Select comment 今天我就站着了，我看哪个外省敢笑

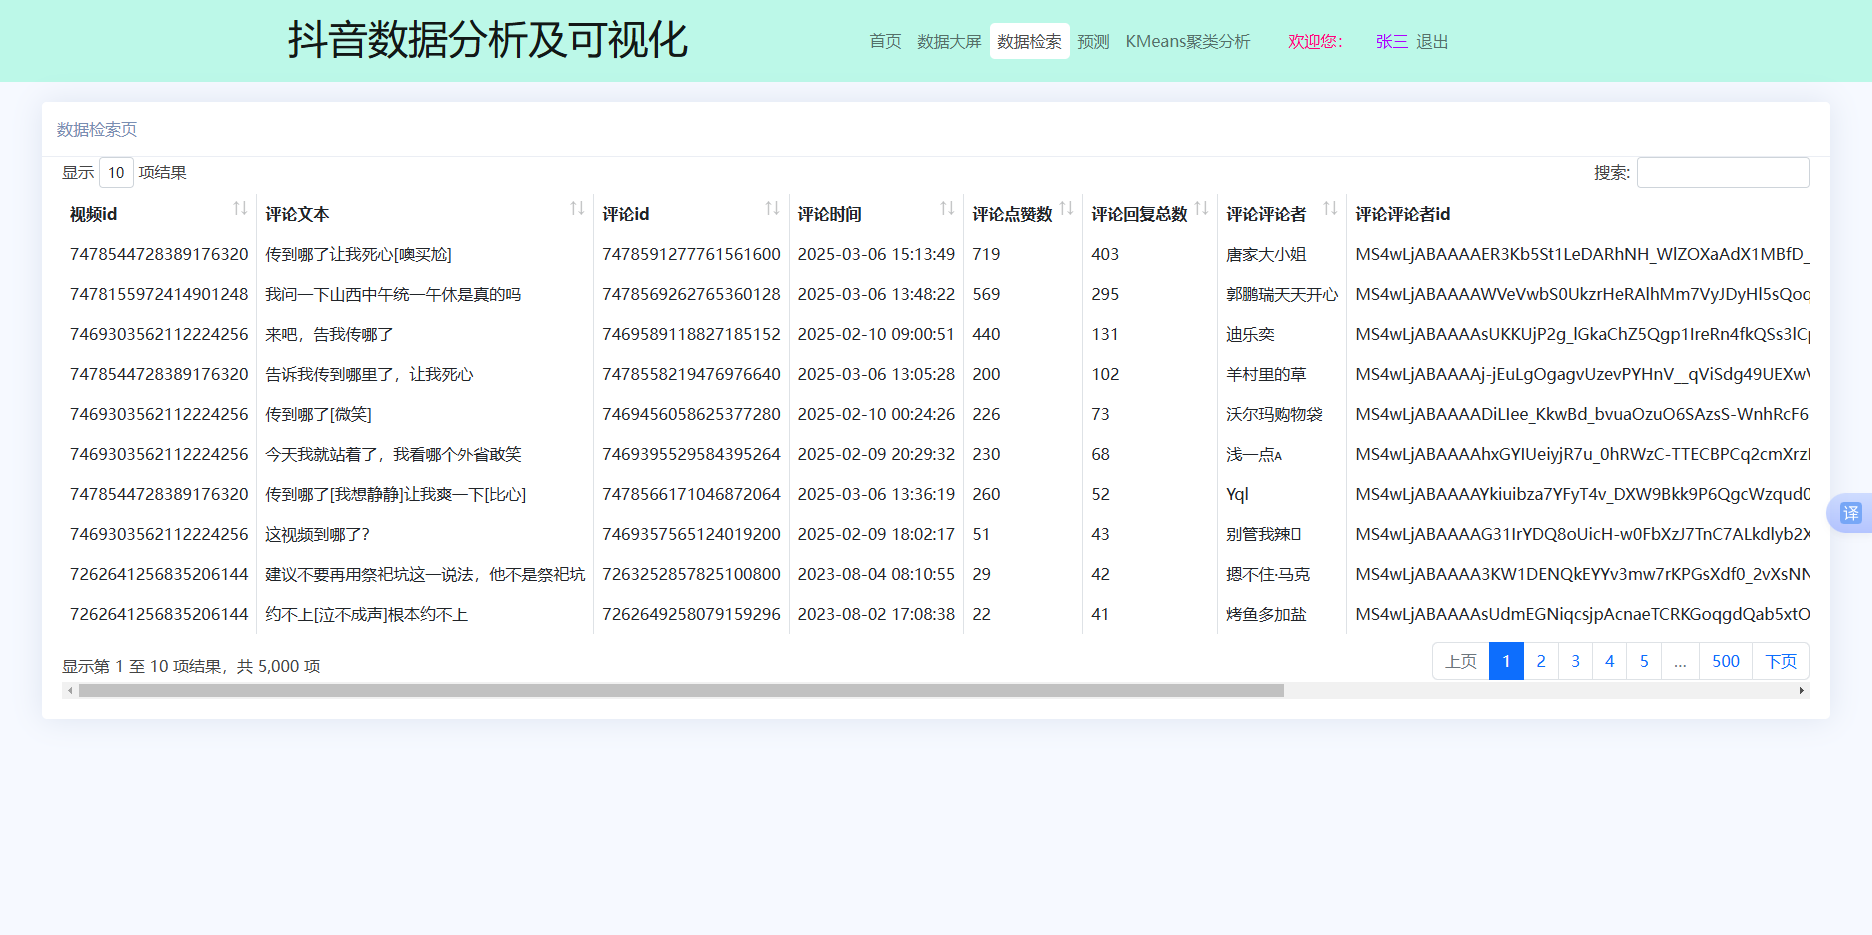pos(393,454)
